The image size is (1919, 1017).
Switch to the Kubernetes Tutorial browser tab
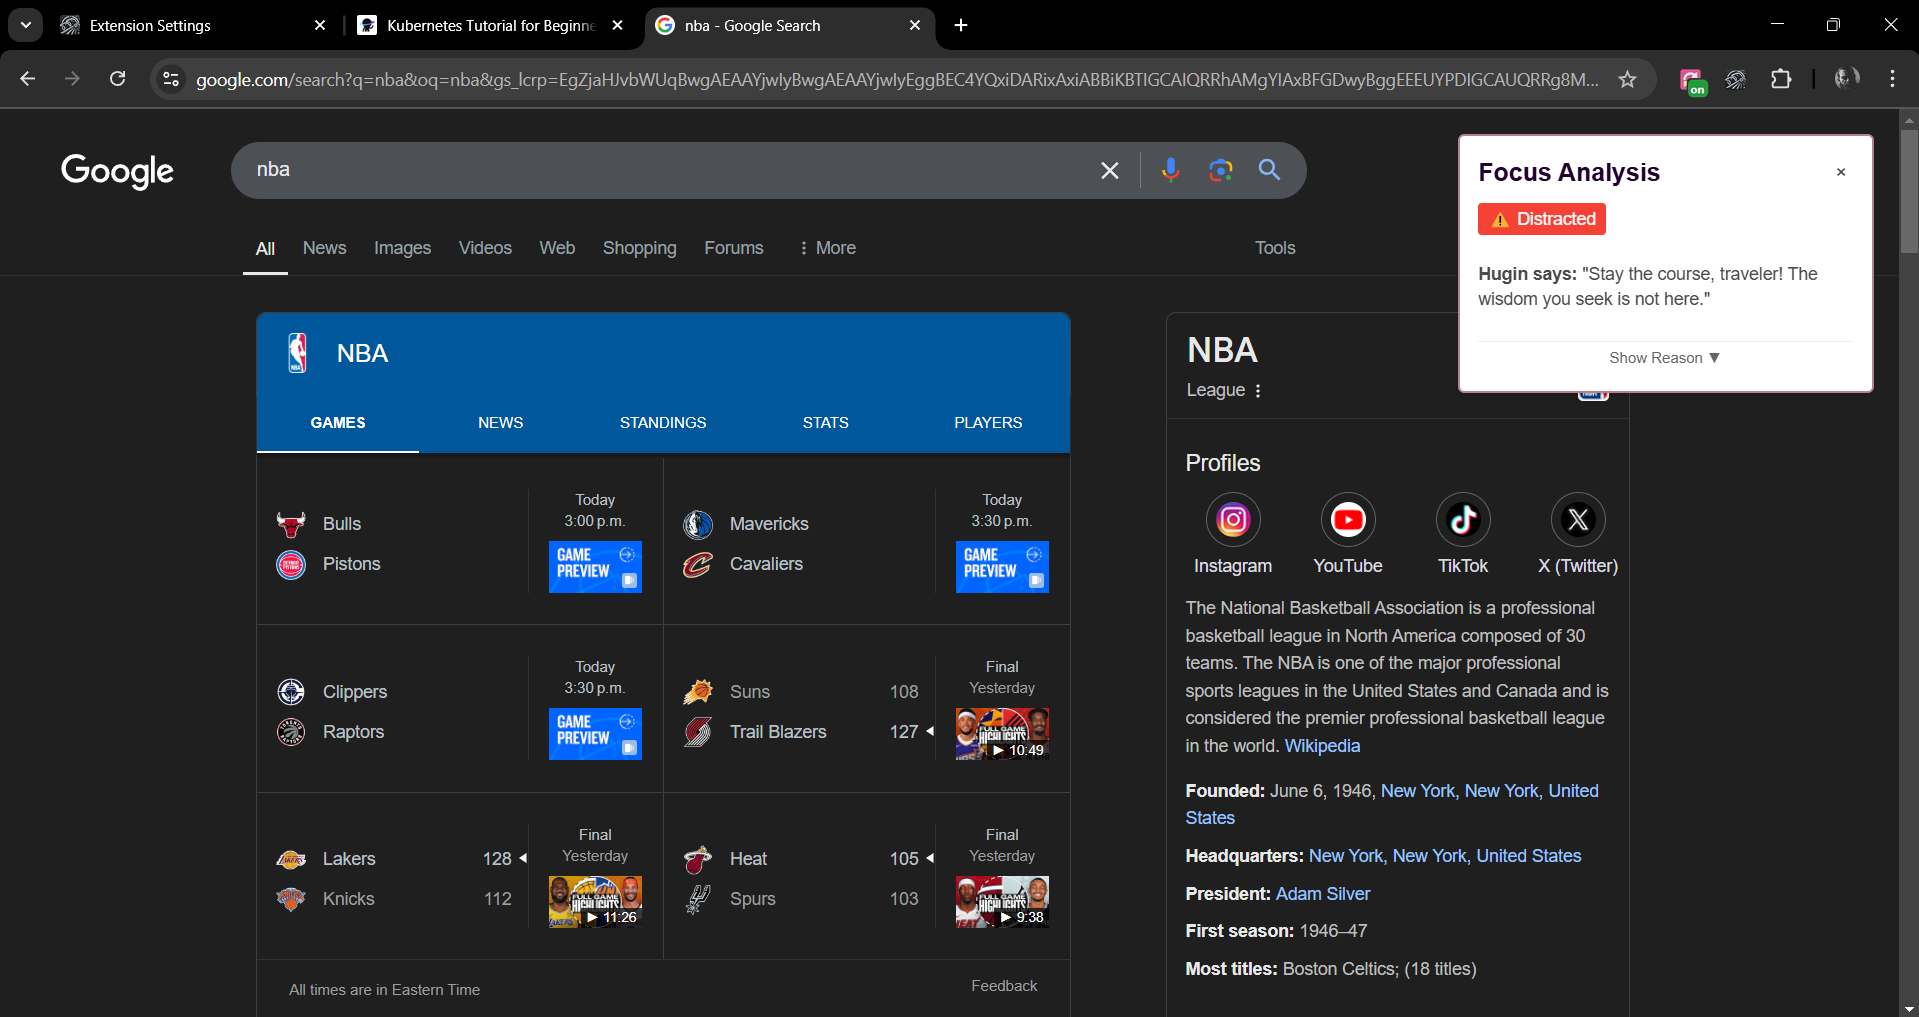coord(491,25)
